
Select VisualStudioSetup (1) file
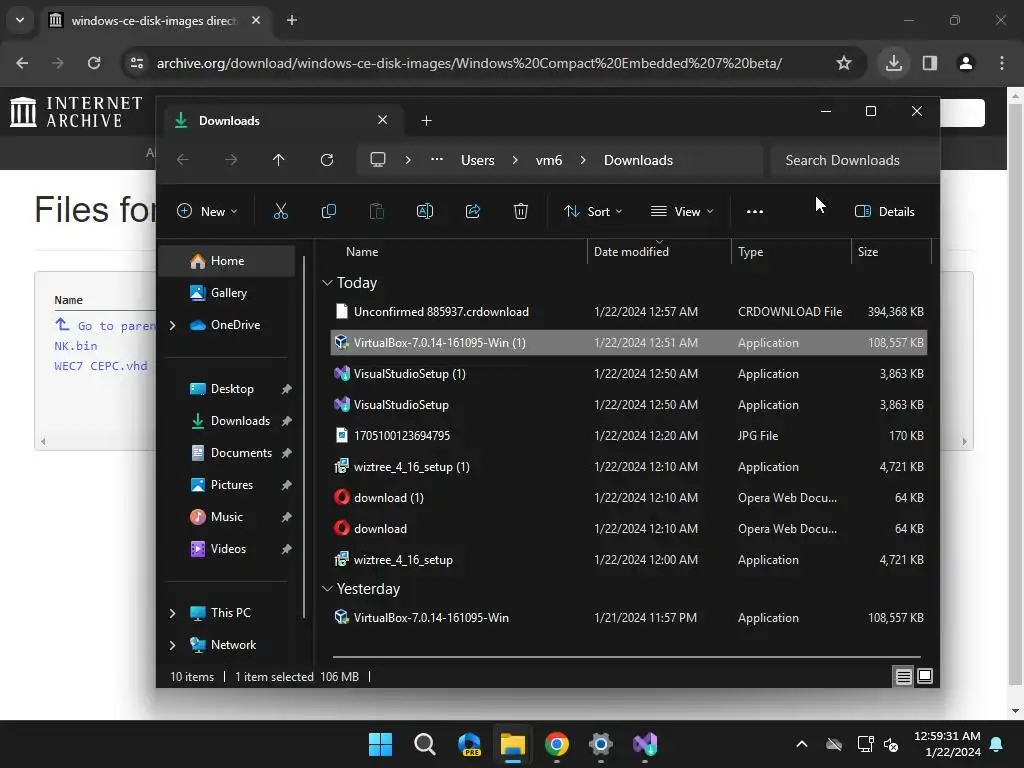tap(629, 374)
